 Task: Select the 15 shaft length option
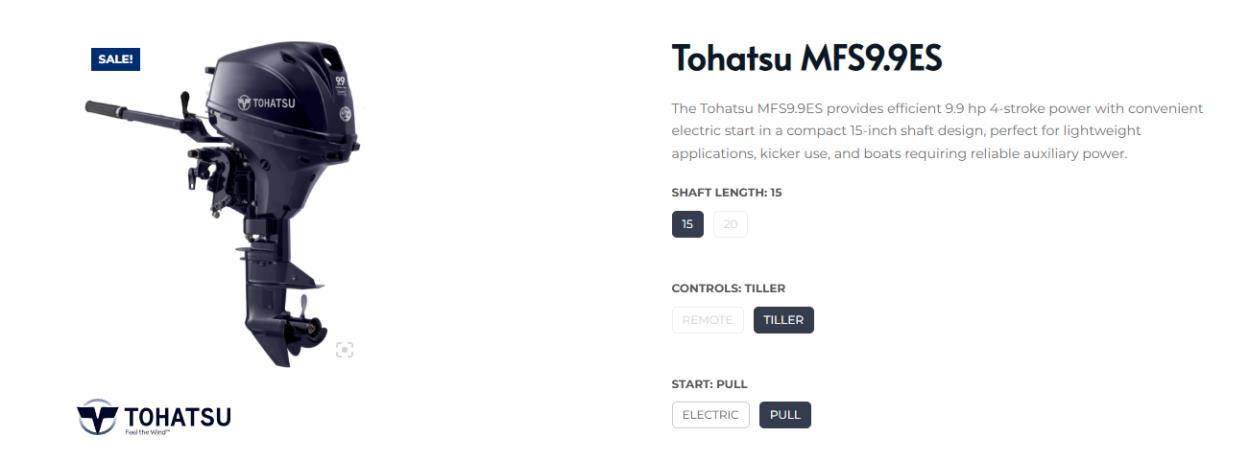(x=687, y=225)
